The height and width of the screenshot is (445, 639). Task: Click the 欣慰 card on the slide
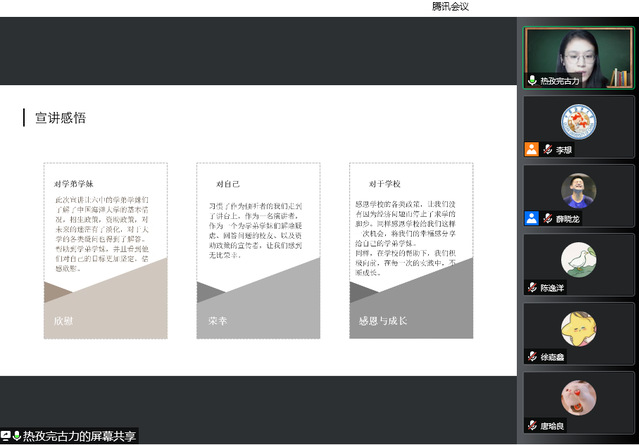tap(105, 250)
